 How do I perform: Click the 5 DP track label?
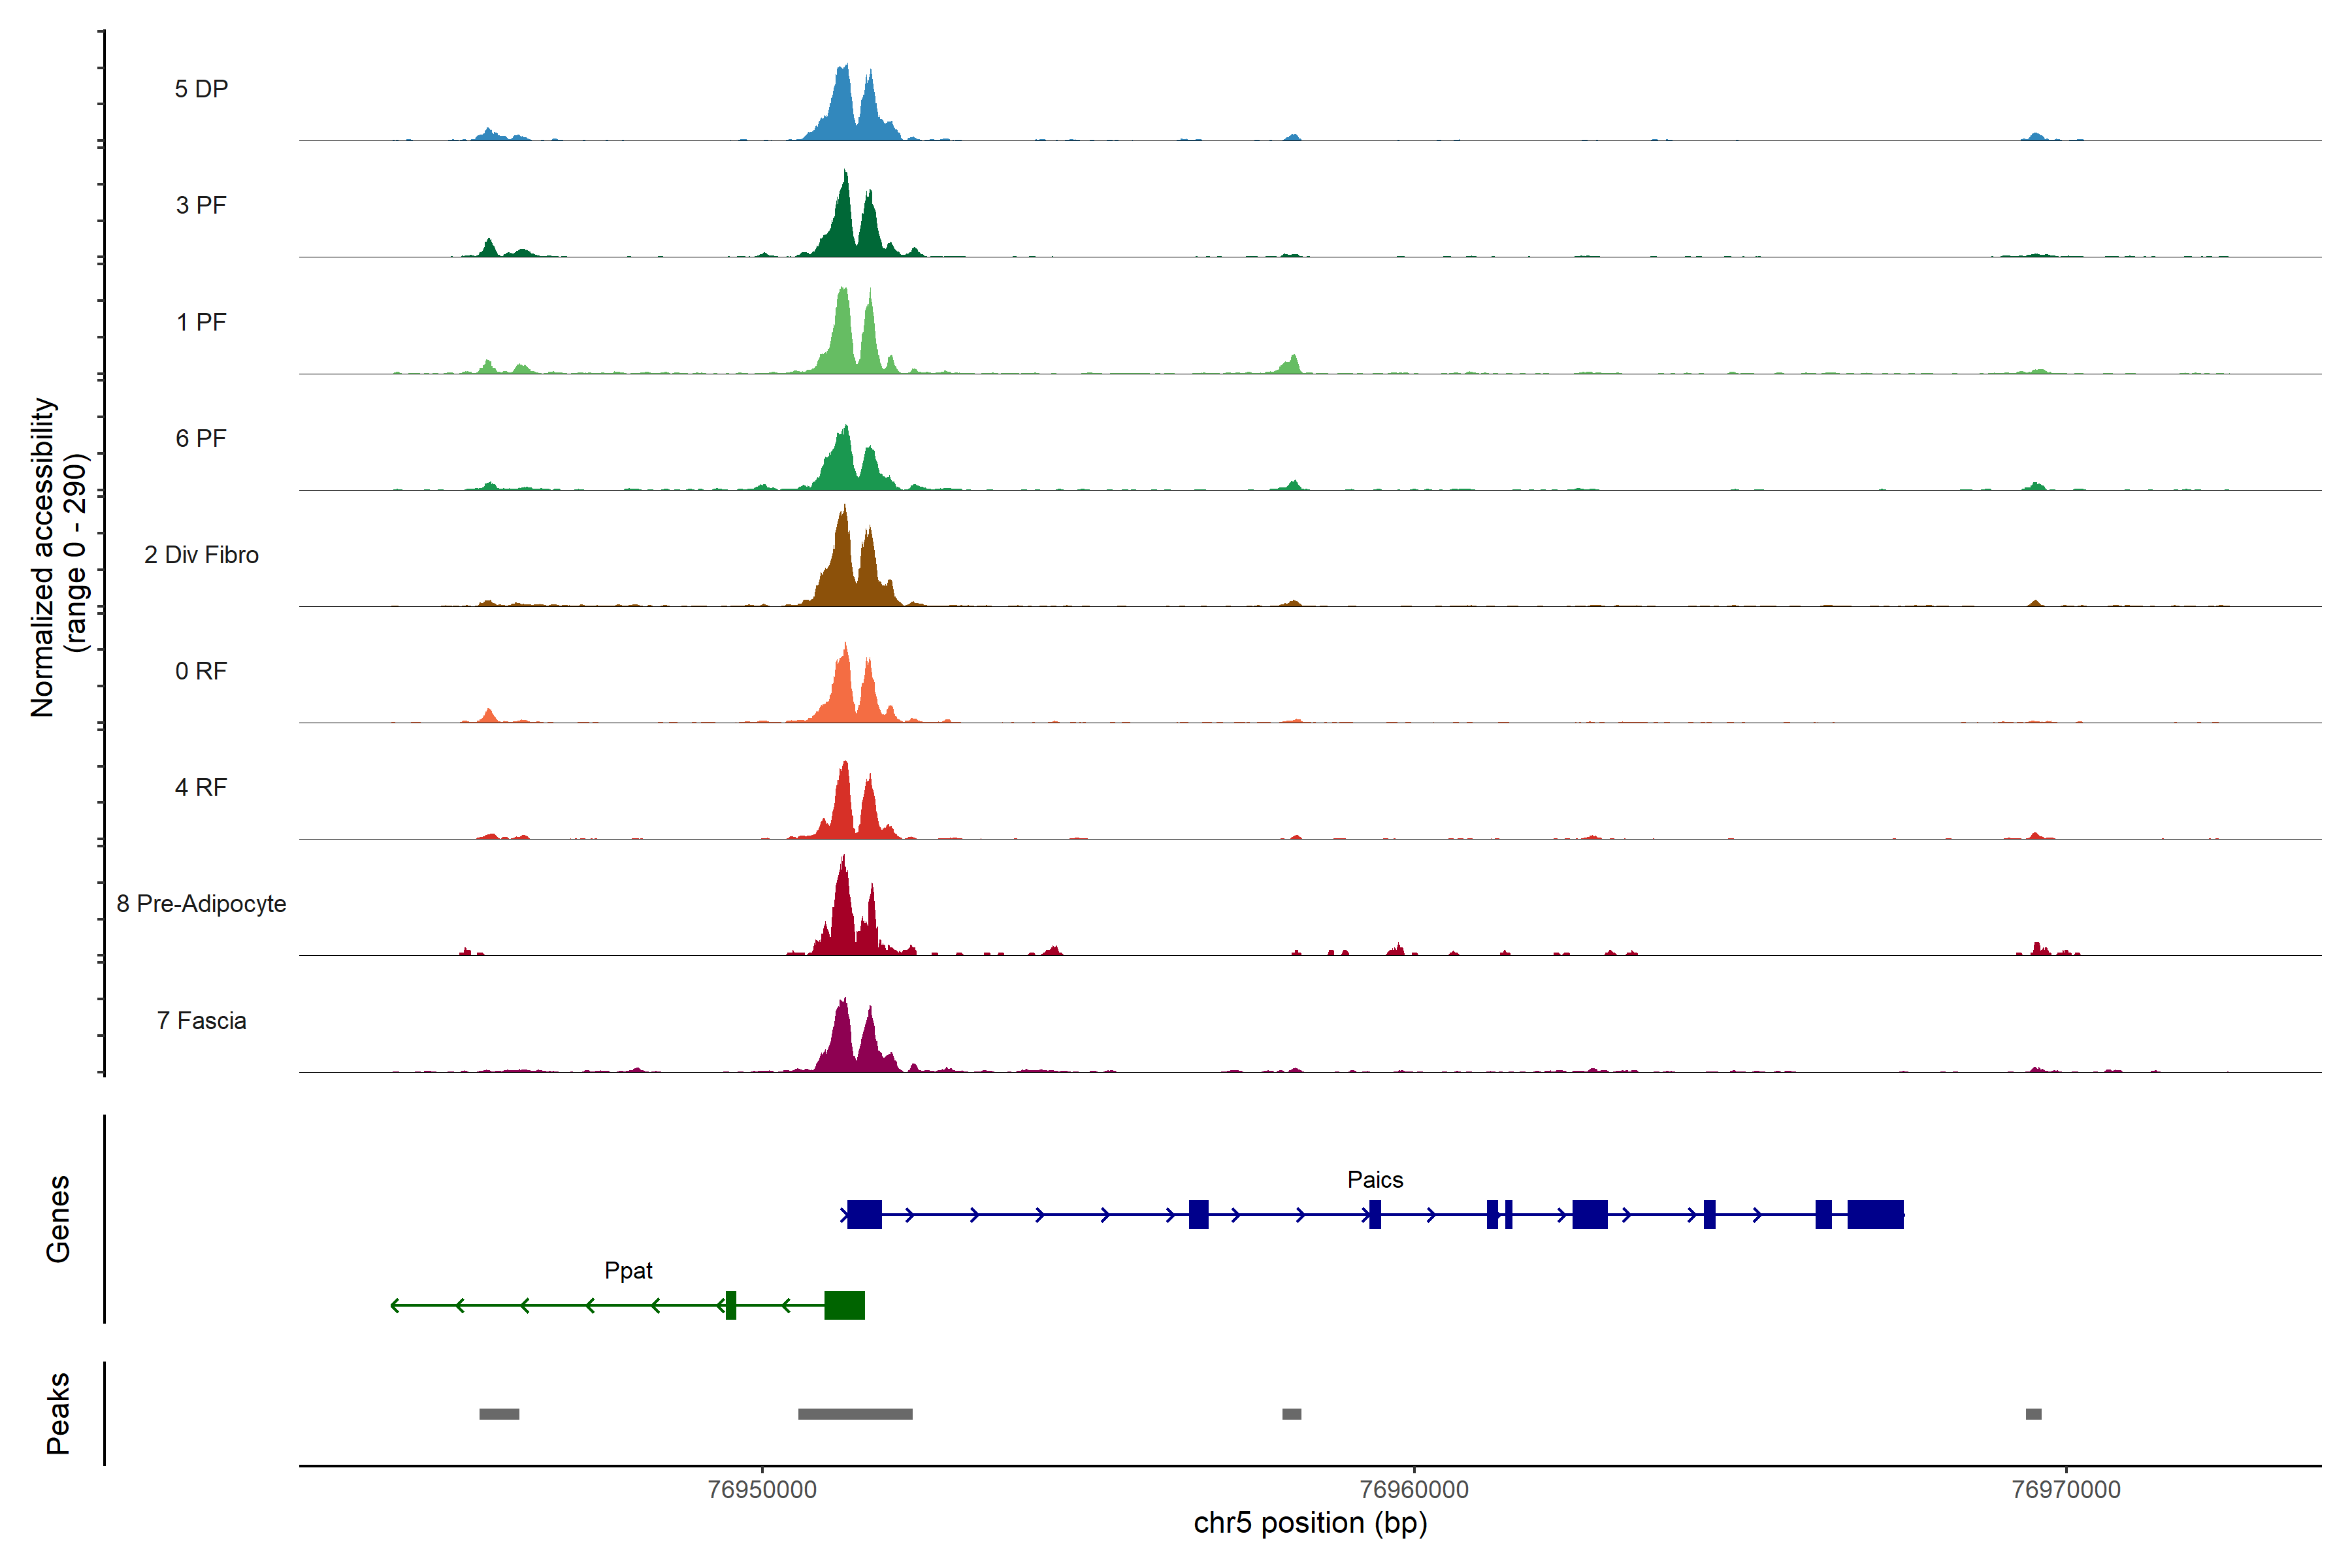tap(201, 89)
